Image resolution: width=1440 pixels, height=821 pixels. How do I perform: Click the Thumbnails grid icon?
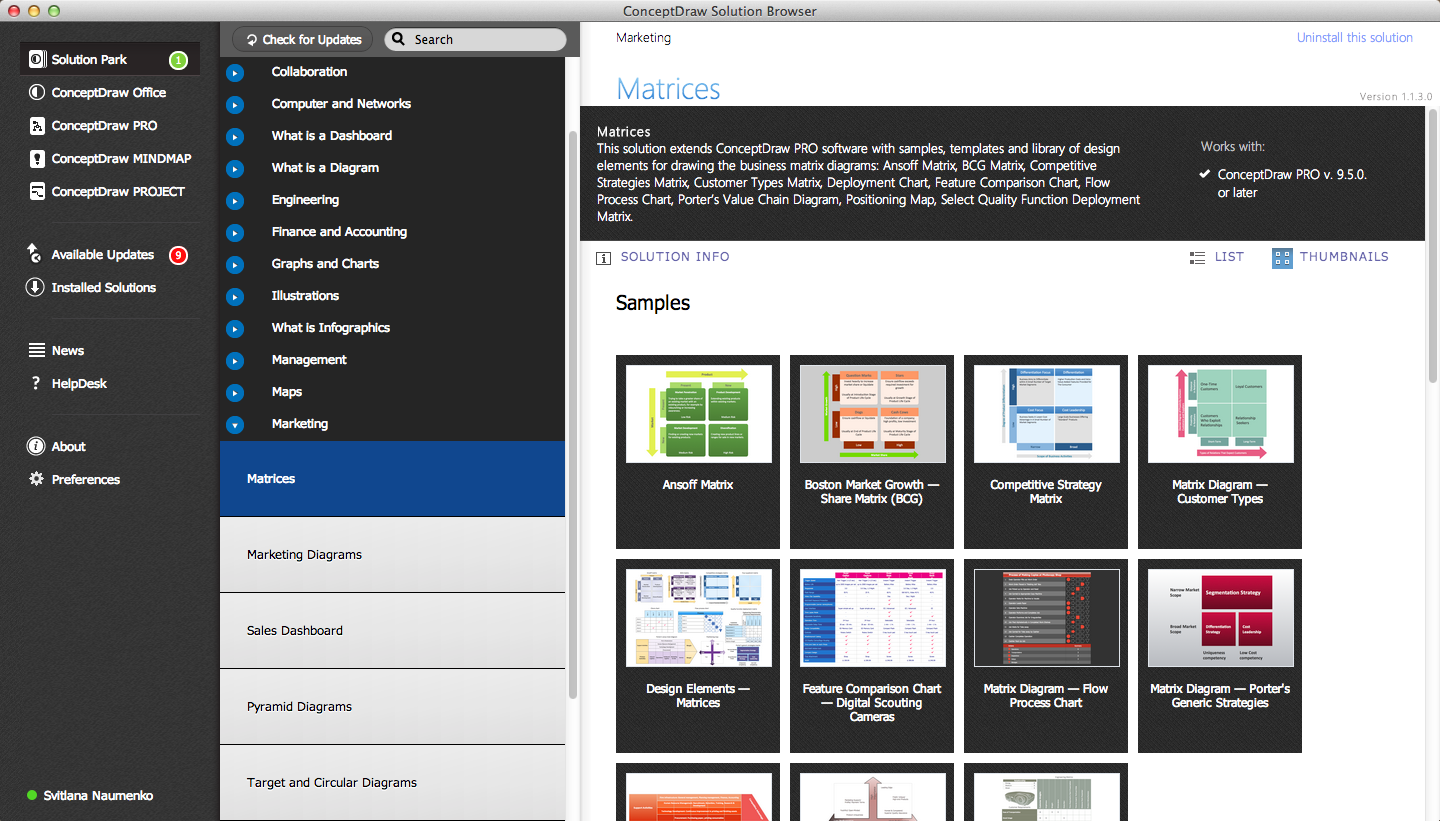[1282, 258]
